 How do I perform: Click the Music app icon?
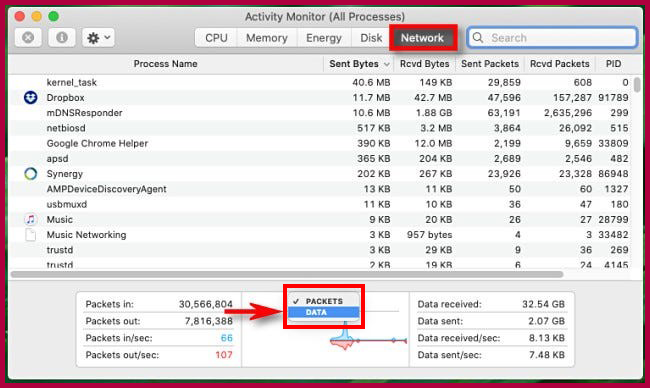click(x=31, y=219)
